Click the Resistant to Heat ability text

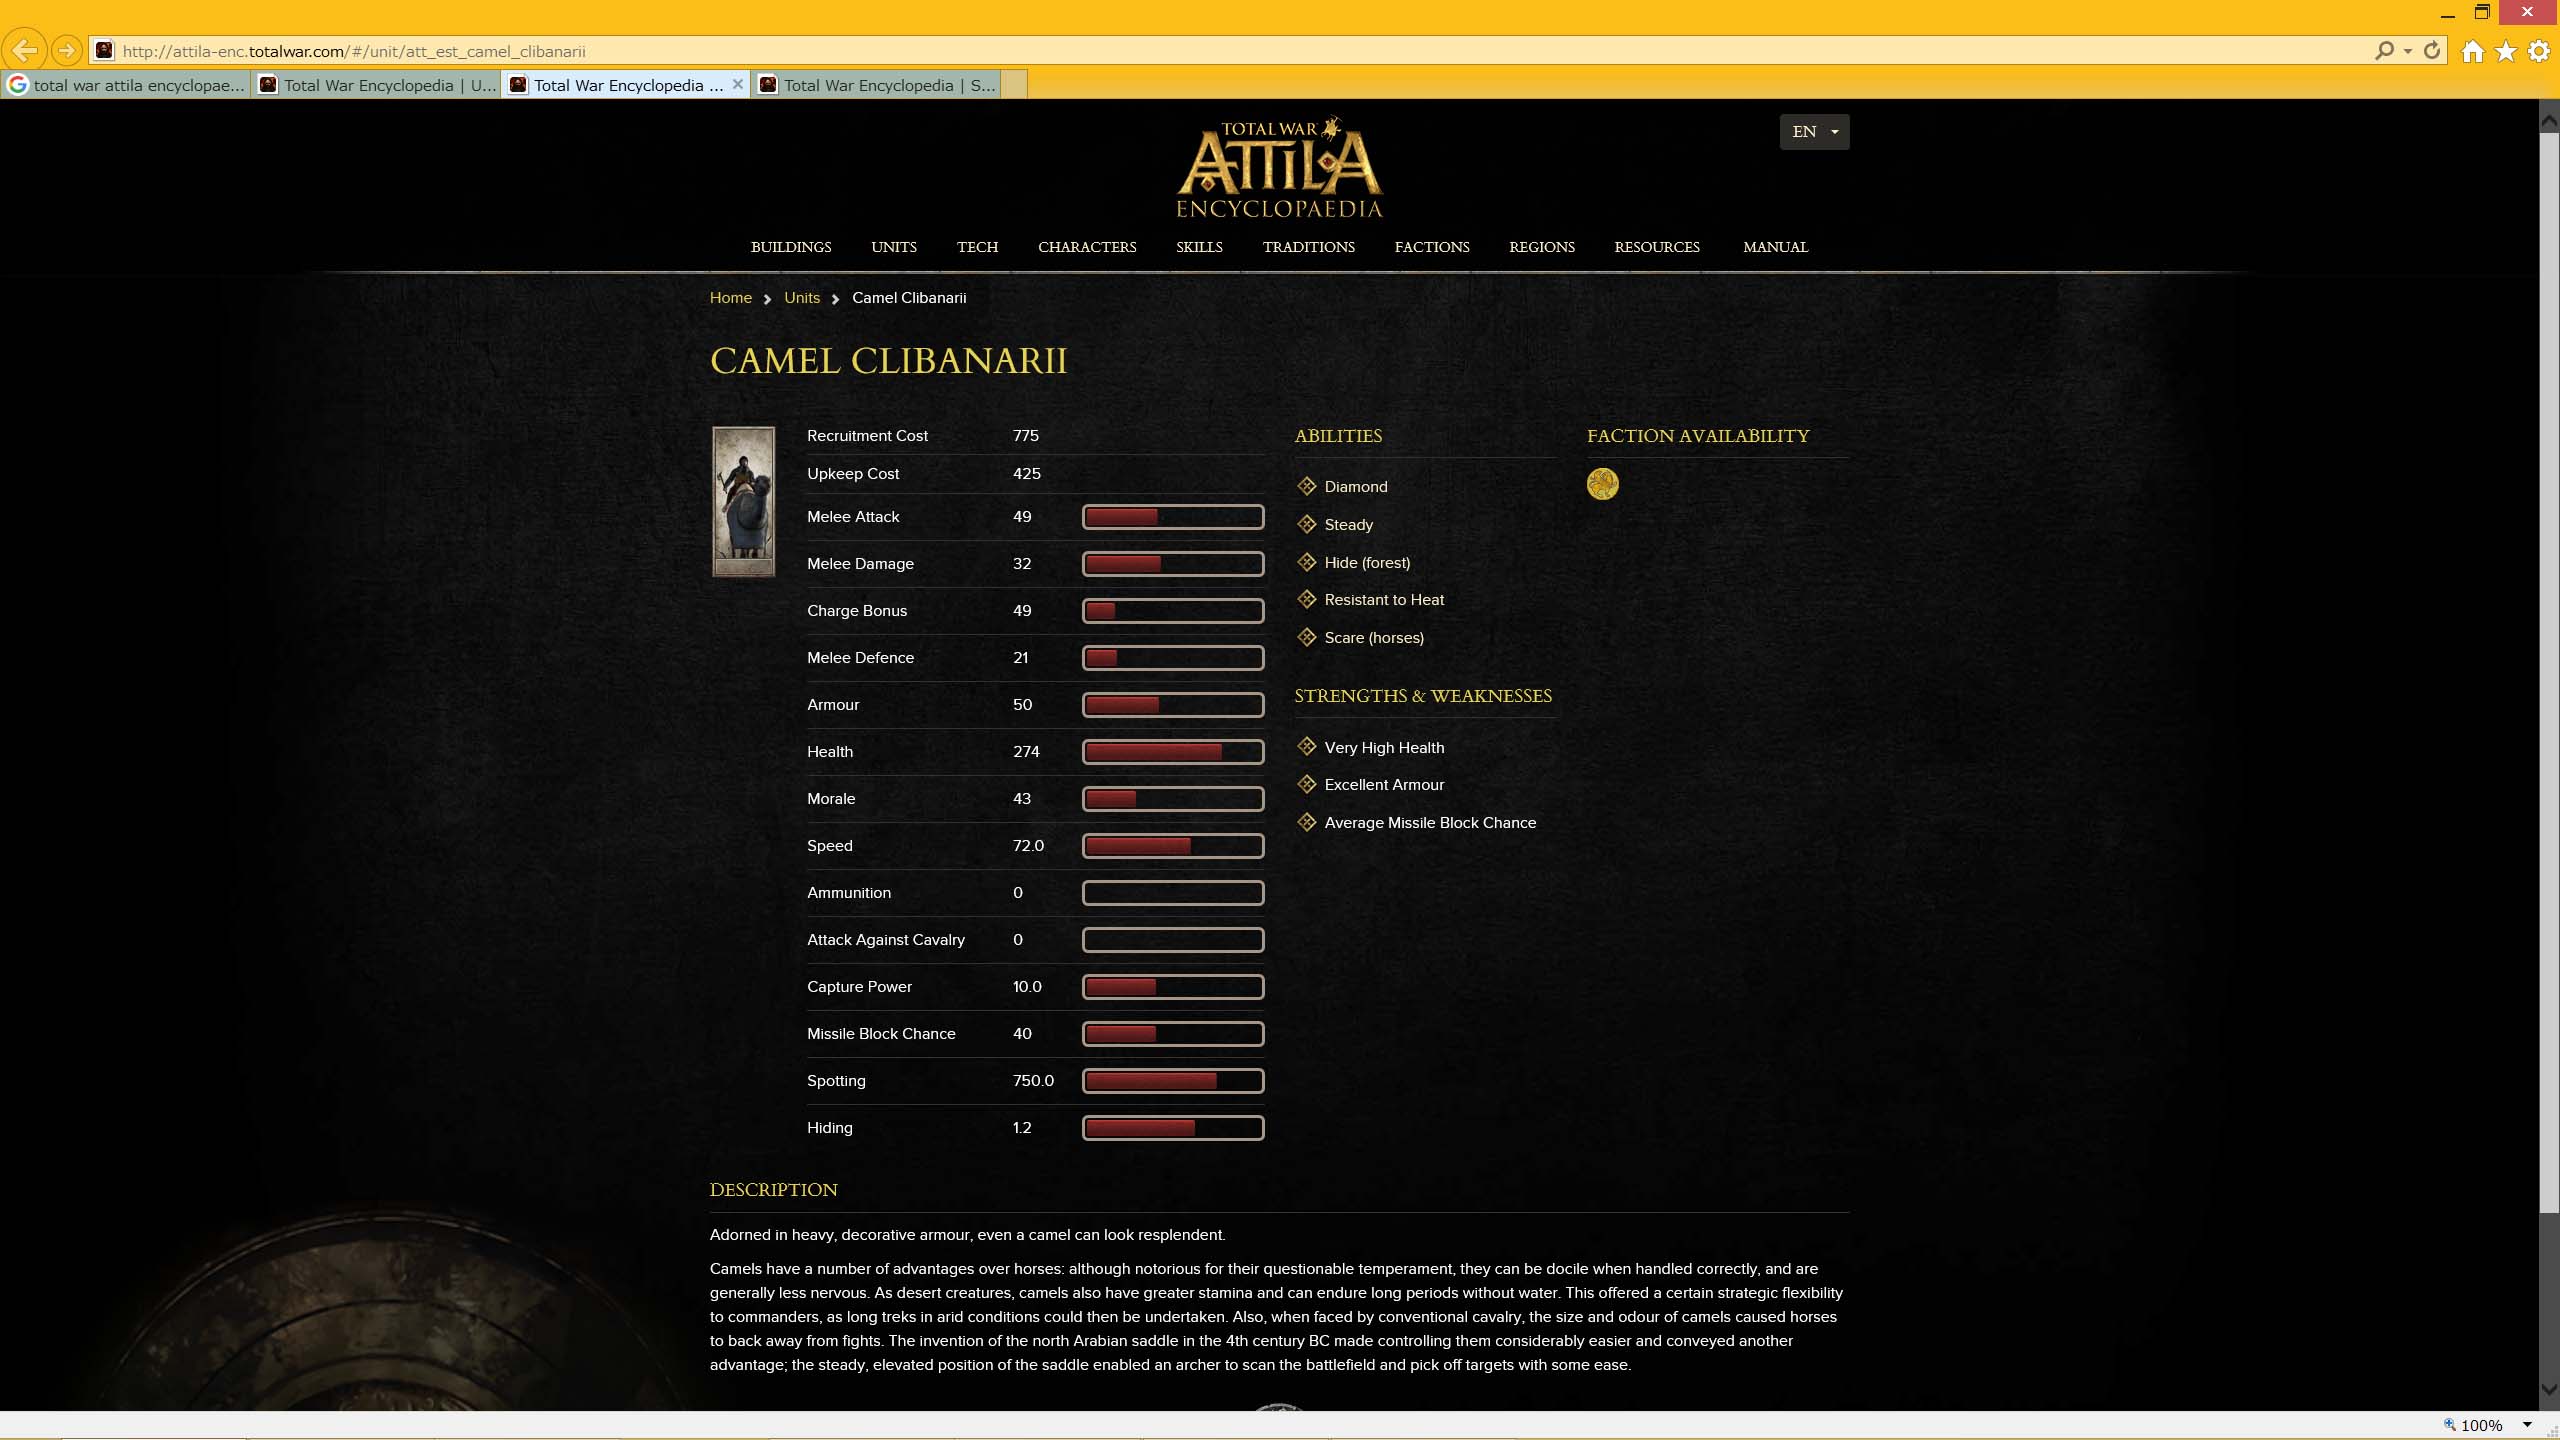click(x=1384, y=600)
